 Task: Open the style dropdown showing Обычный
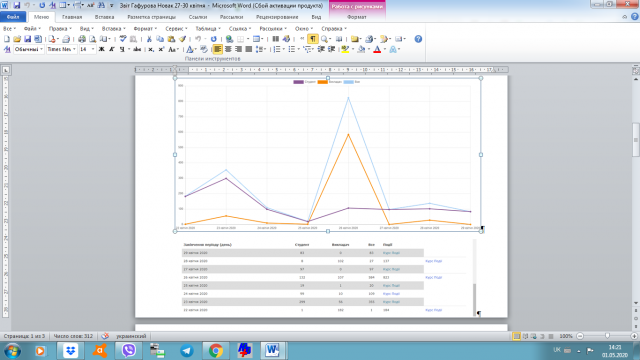point(29,49)
